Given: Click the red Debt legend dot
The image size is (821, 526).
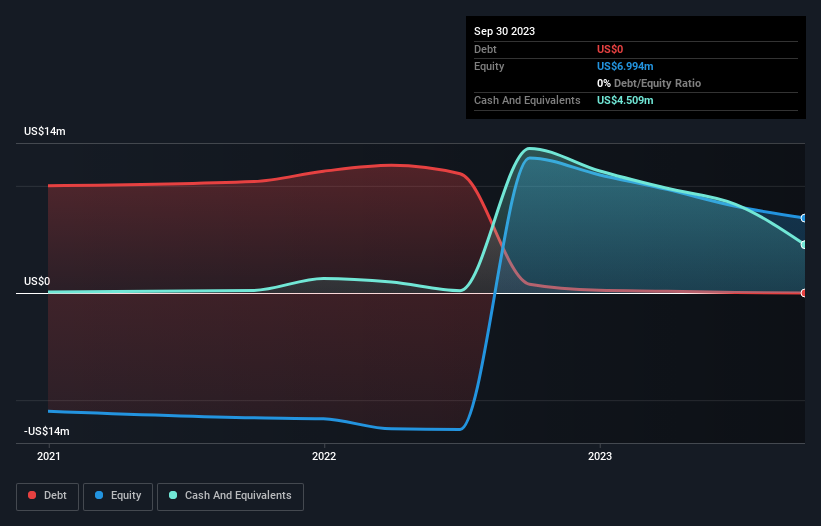Looking at the screenshot, I should [32, 495].
